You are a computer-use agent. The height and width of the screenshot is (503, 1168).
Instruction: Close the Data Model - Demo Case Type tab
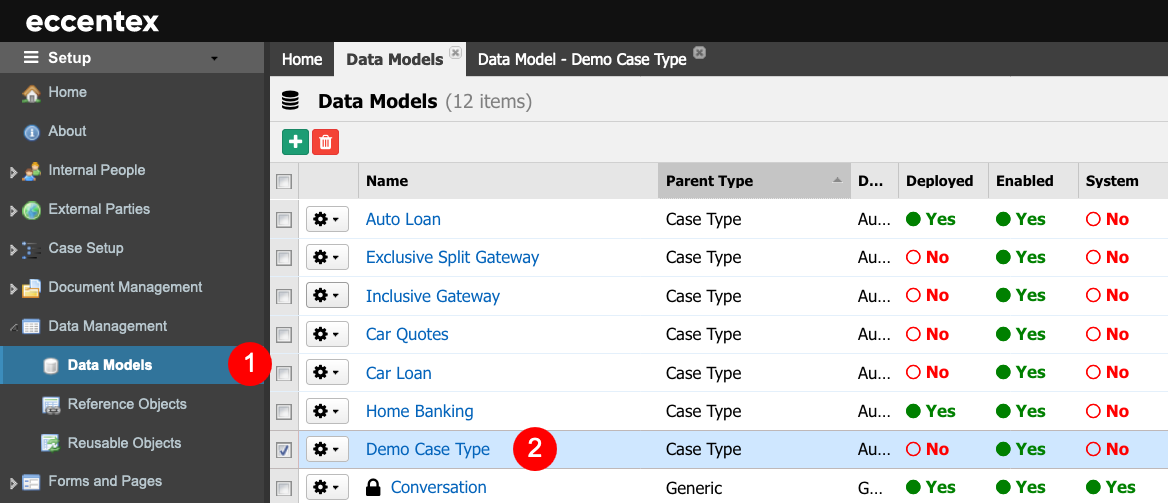coord(699,52)
